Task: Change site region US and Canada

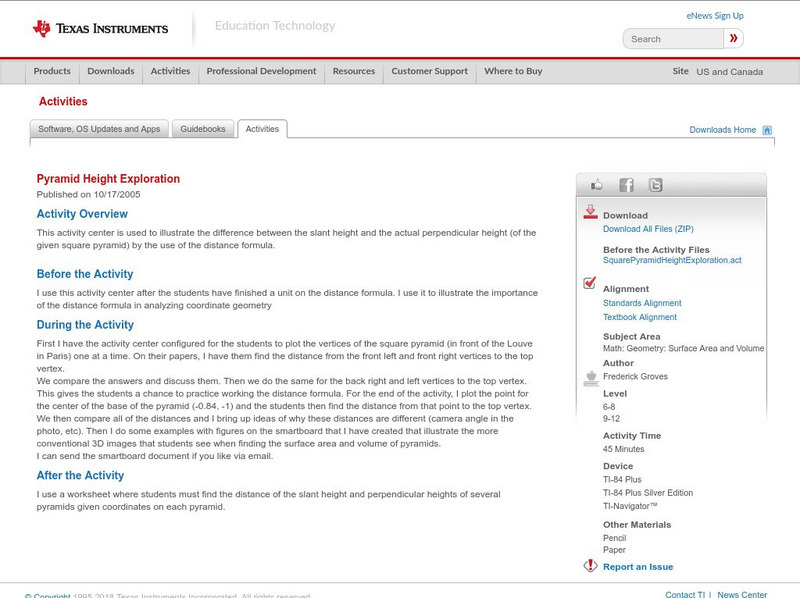Action: [730, 72]
